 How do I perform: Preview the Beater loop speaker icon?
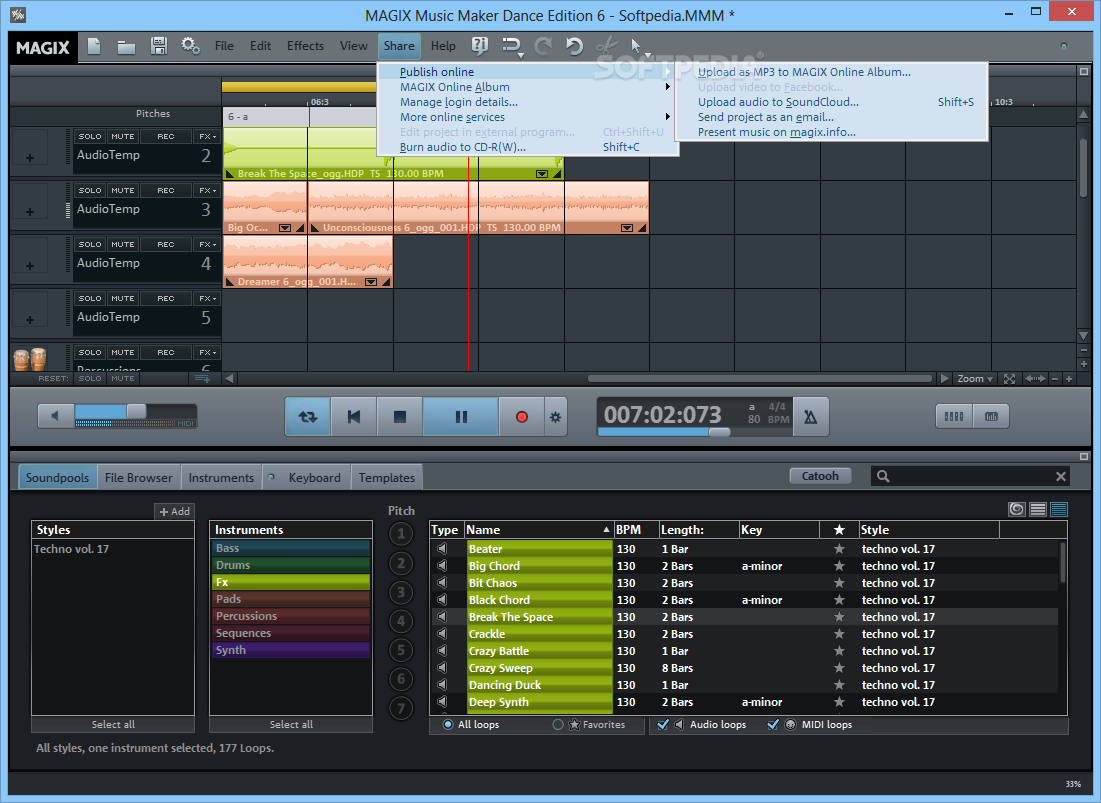(x=442, y=549)
